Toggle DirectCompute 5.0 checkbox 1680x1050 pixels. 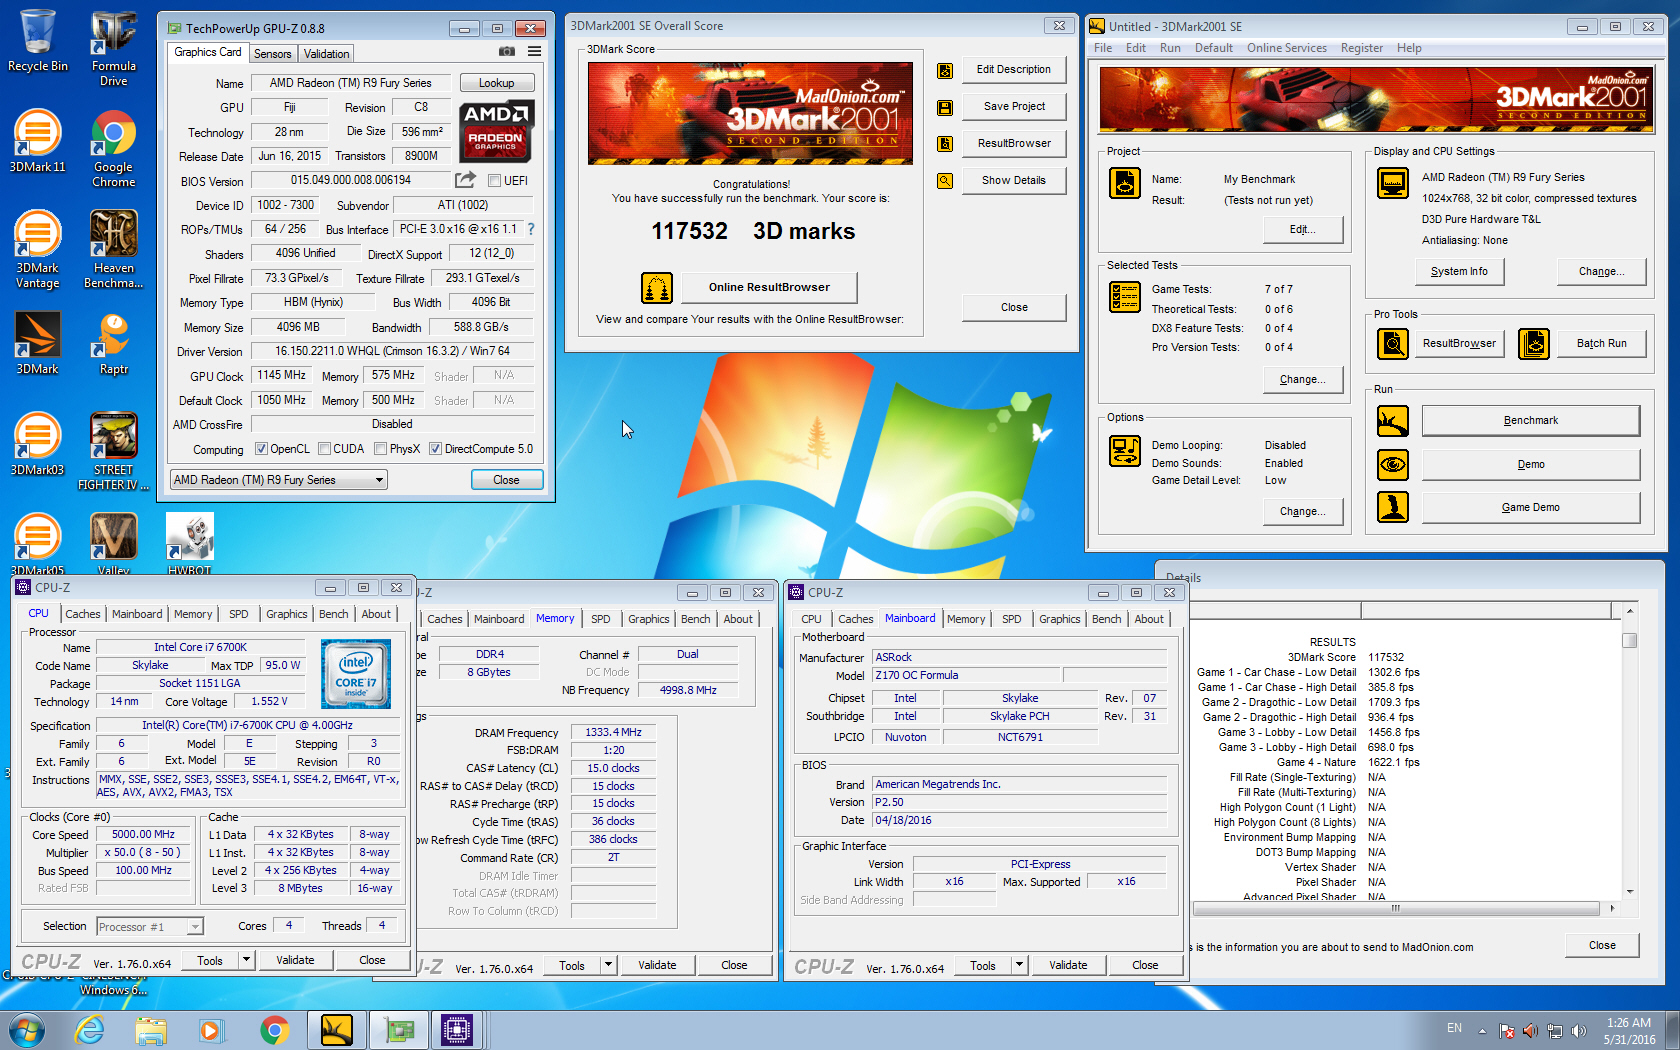tap(435, 449)
